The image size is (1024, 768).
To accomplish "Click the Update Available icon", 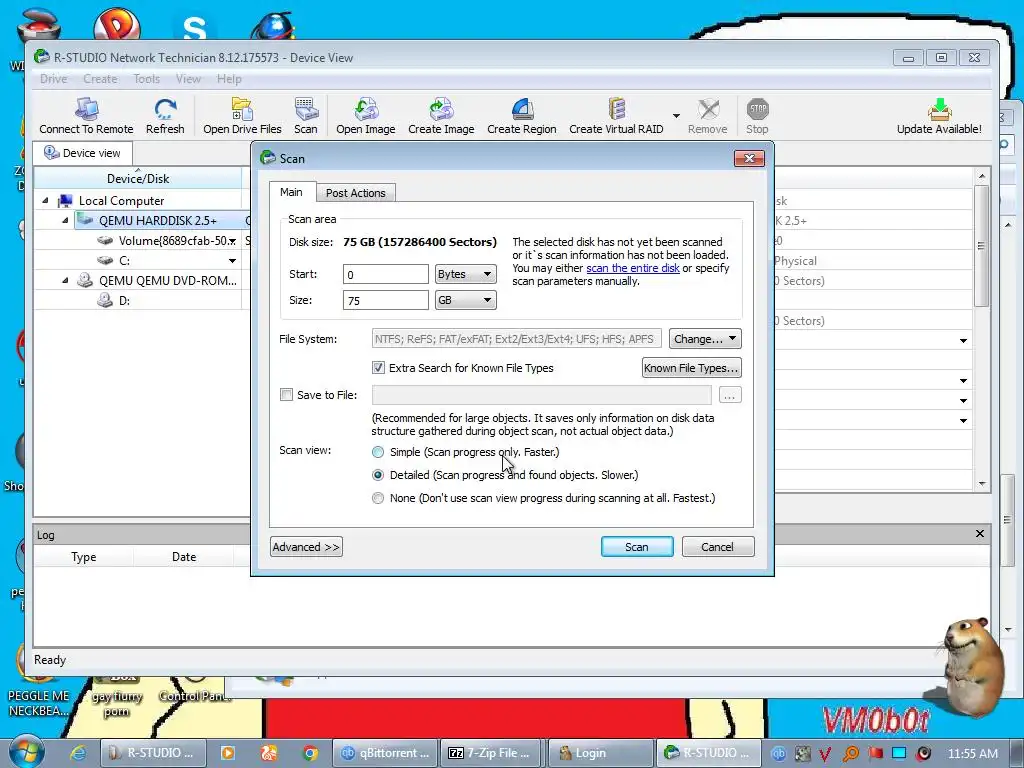I will point(939,109).
